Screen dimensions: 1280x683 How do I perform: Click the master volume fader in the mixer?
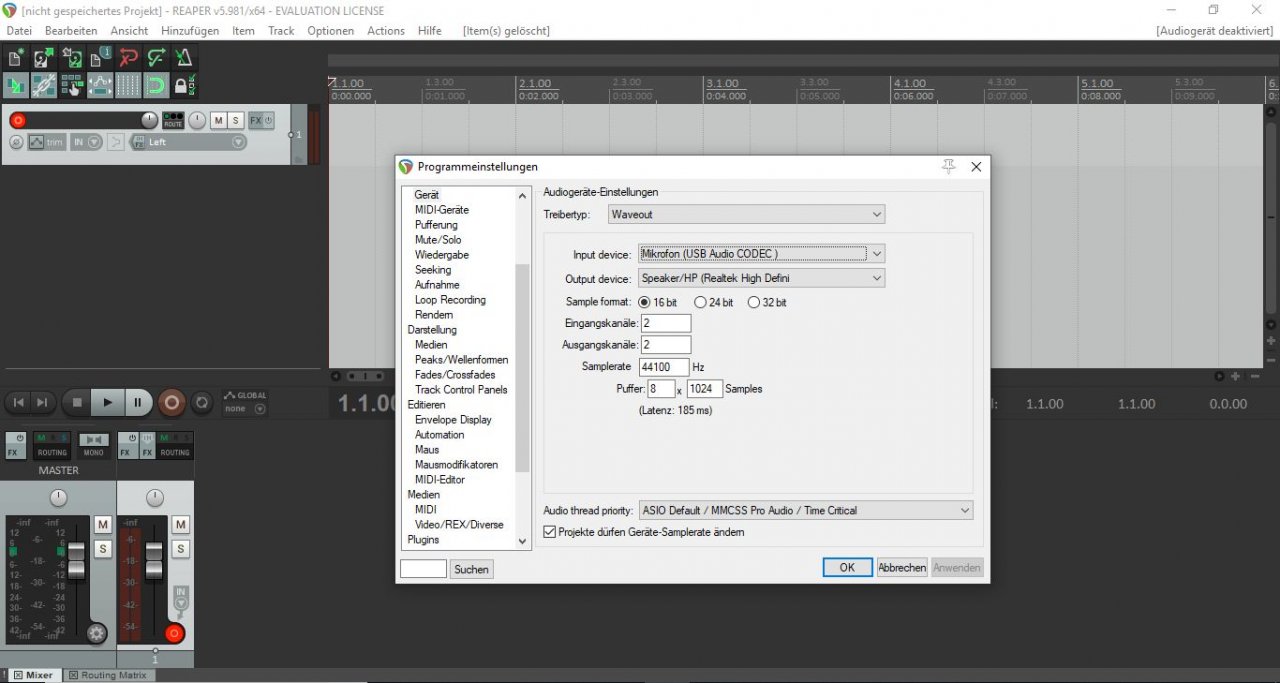pos(76,560)
